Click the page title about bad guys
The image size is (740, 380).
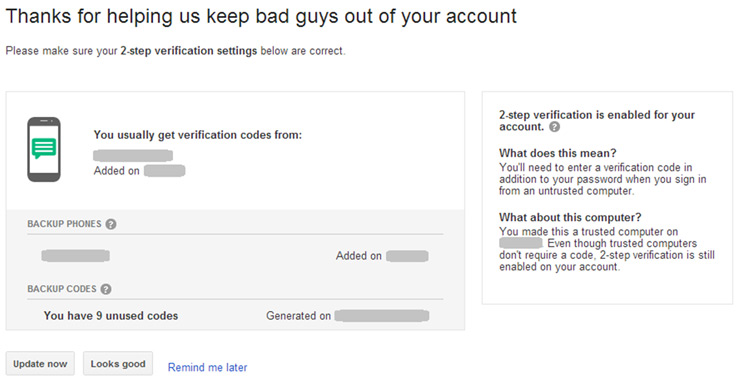pos(261,16)
